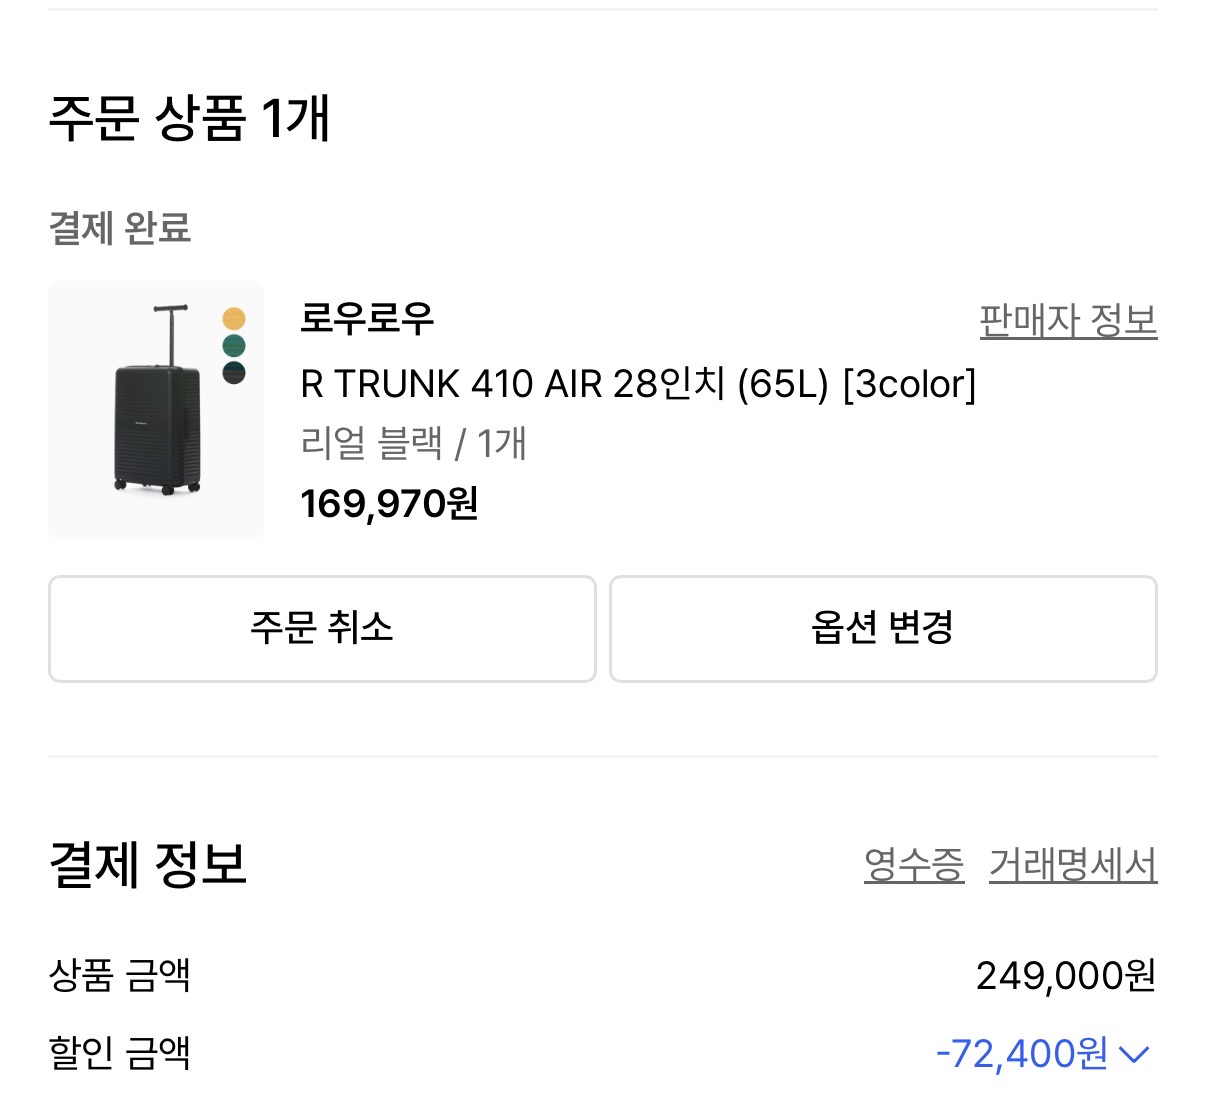Click the brand name 로우로우
Image resolution: width=1206 pixels, height=1095 pixels.
(x=367, y=319)
